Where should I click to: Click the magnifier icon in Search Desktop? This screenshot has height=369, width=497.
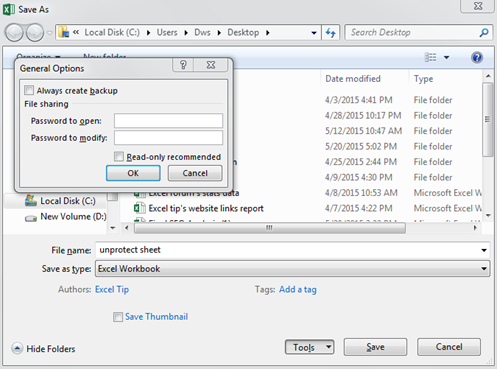484,33
